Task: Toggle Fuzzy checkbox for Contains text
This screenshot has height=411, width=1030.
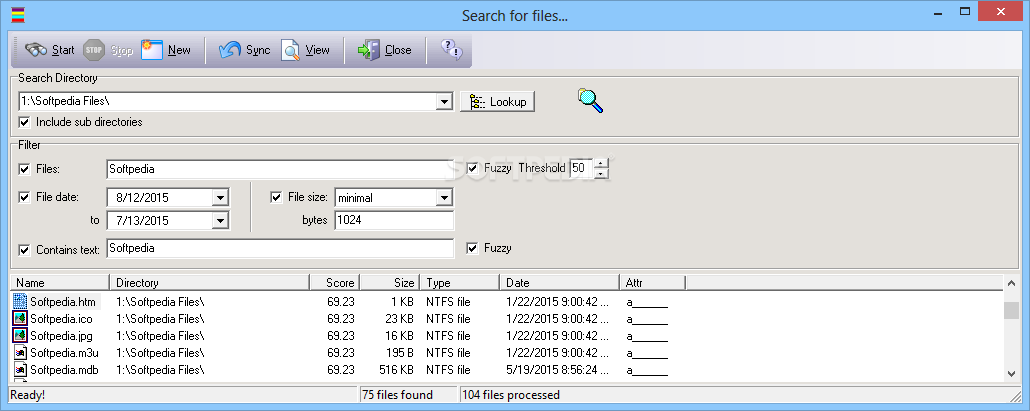Action: coord(472,248)
